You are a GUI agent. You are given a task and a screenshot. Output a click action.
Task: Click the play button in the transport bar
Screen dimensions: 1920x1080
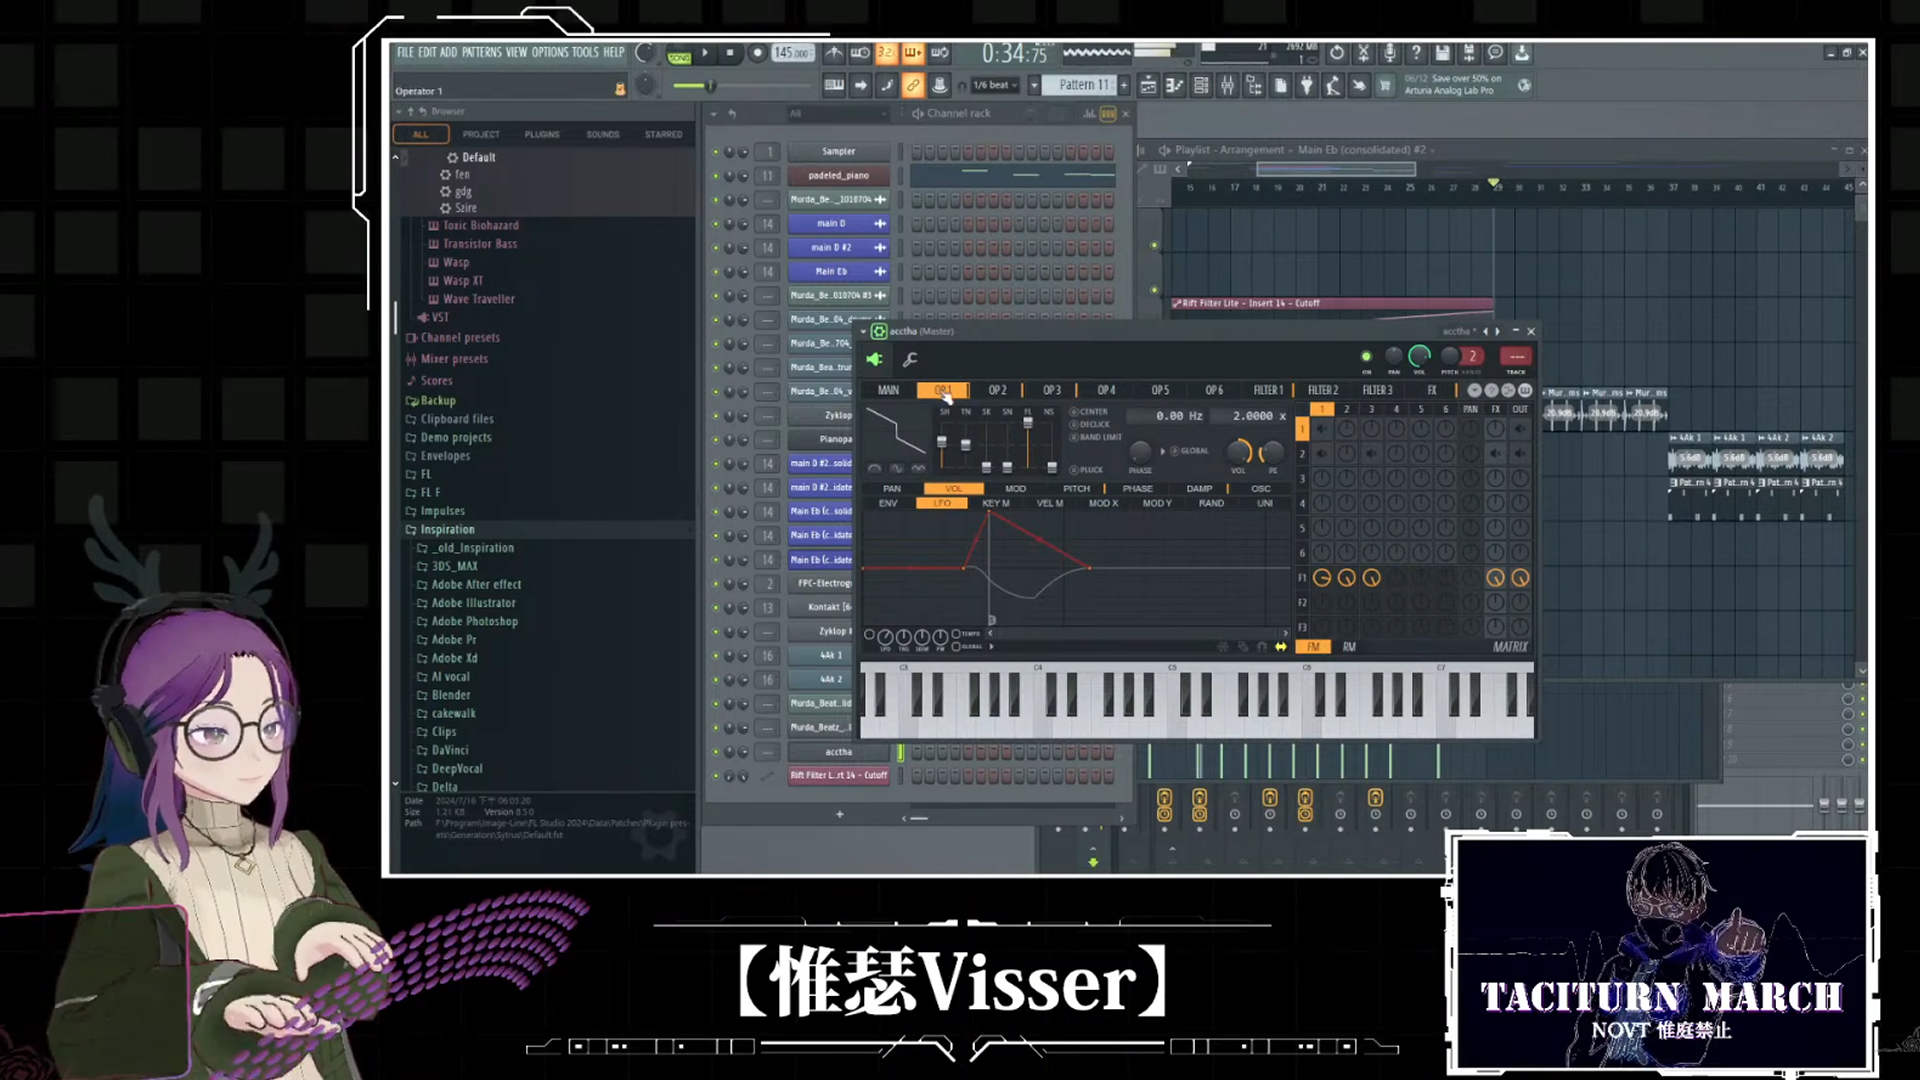705,53
